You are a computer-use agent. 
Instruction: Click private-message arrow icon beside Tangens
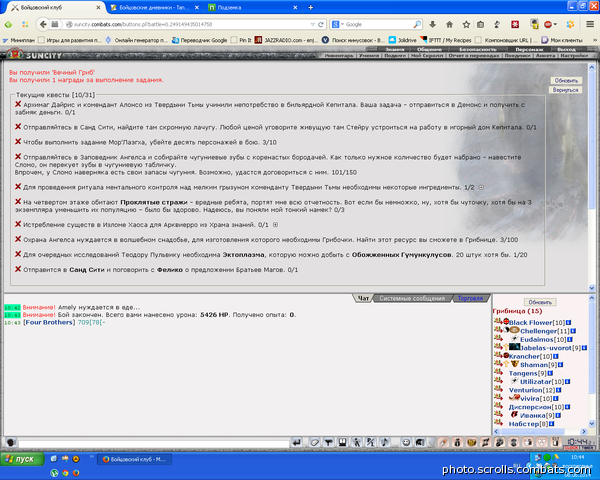click(498, 373)
